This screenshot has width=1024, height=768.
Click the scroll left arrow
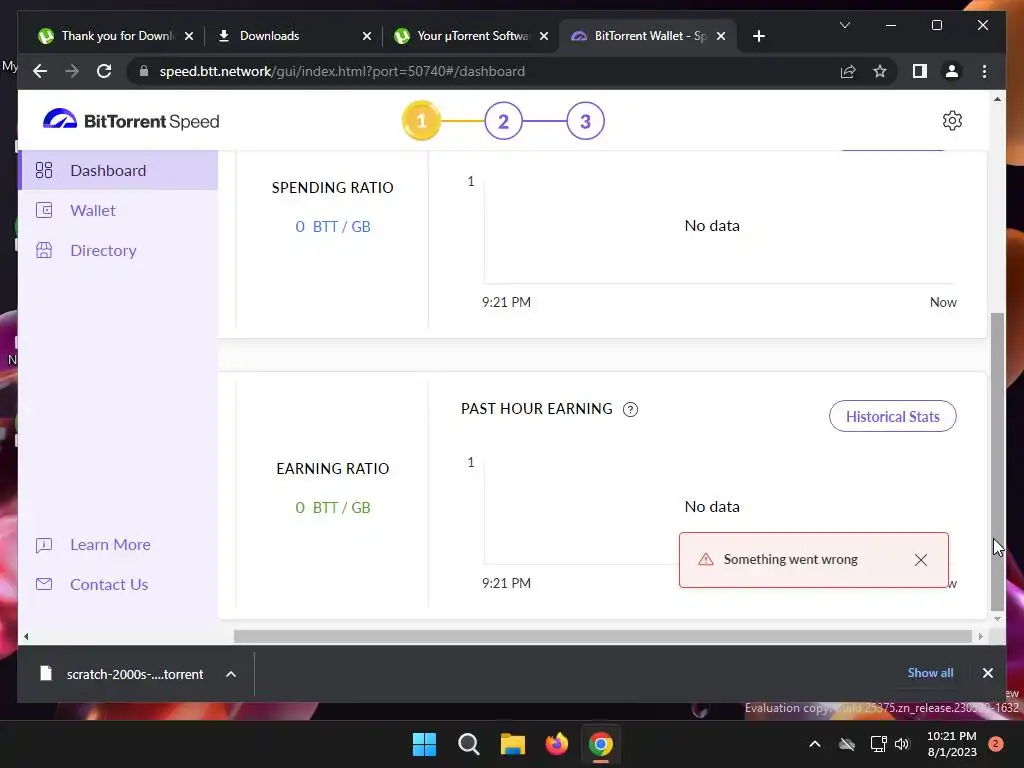pyautogui.click(x=26, y=636)
